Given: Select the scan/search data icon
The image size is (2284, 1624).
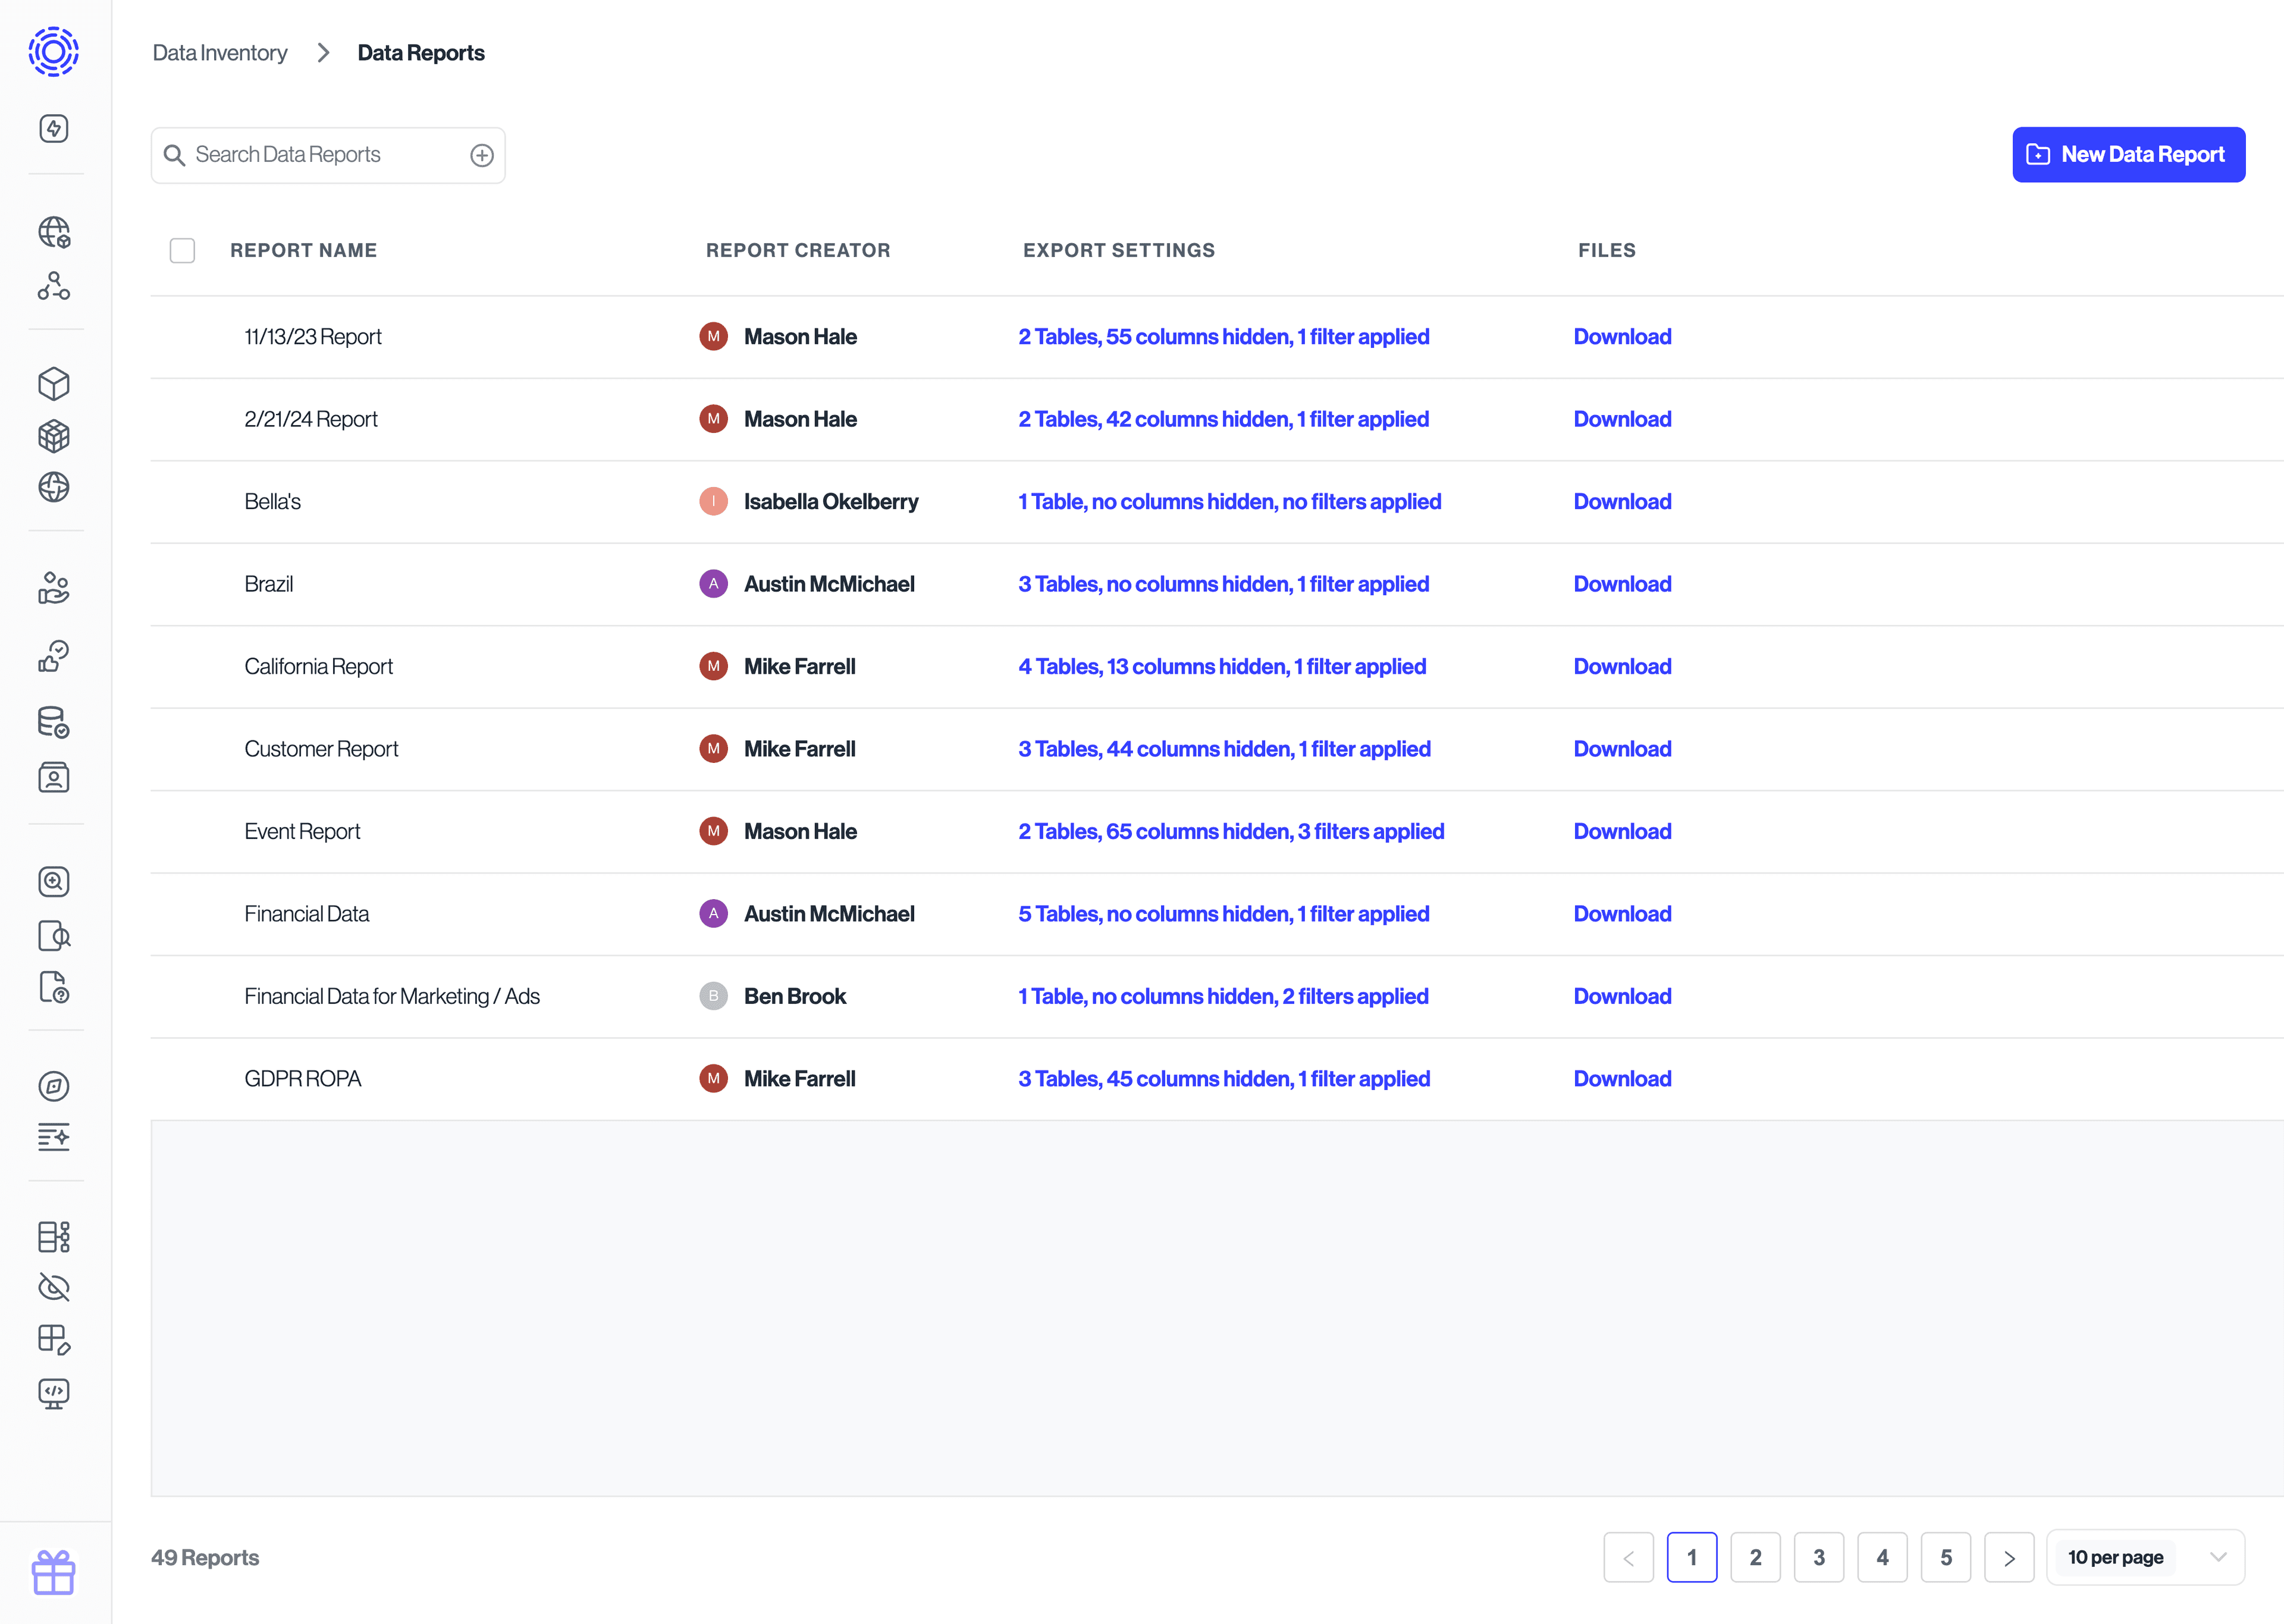Looking at the screenshot, I should click(55, 882).
